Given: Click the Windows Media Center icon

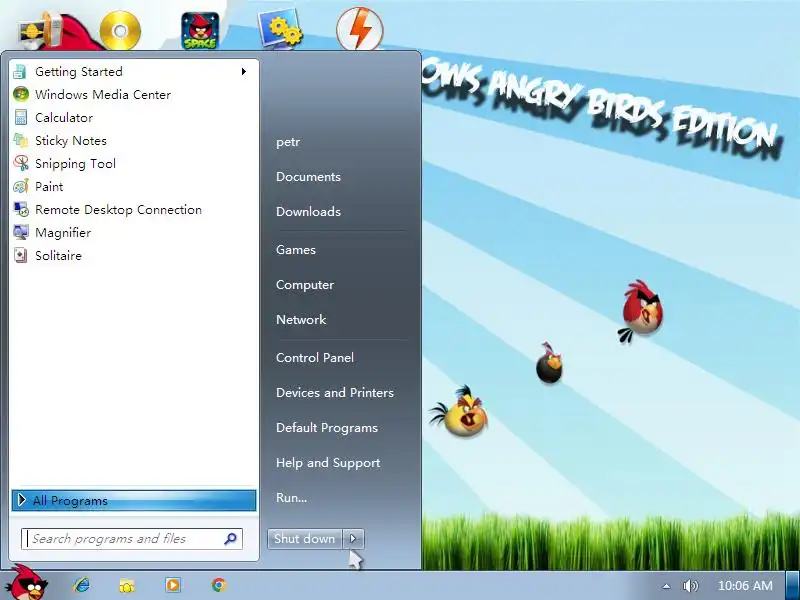Looking at the screenshot, I should coord(20,94).
